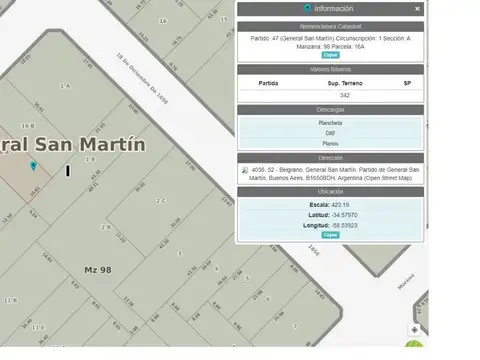480x360 pixels.
Task: Click parcel number 5 on map
Action: pos(247,278)
